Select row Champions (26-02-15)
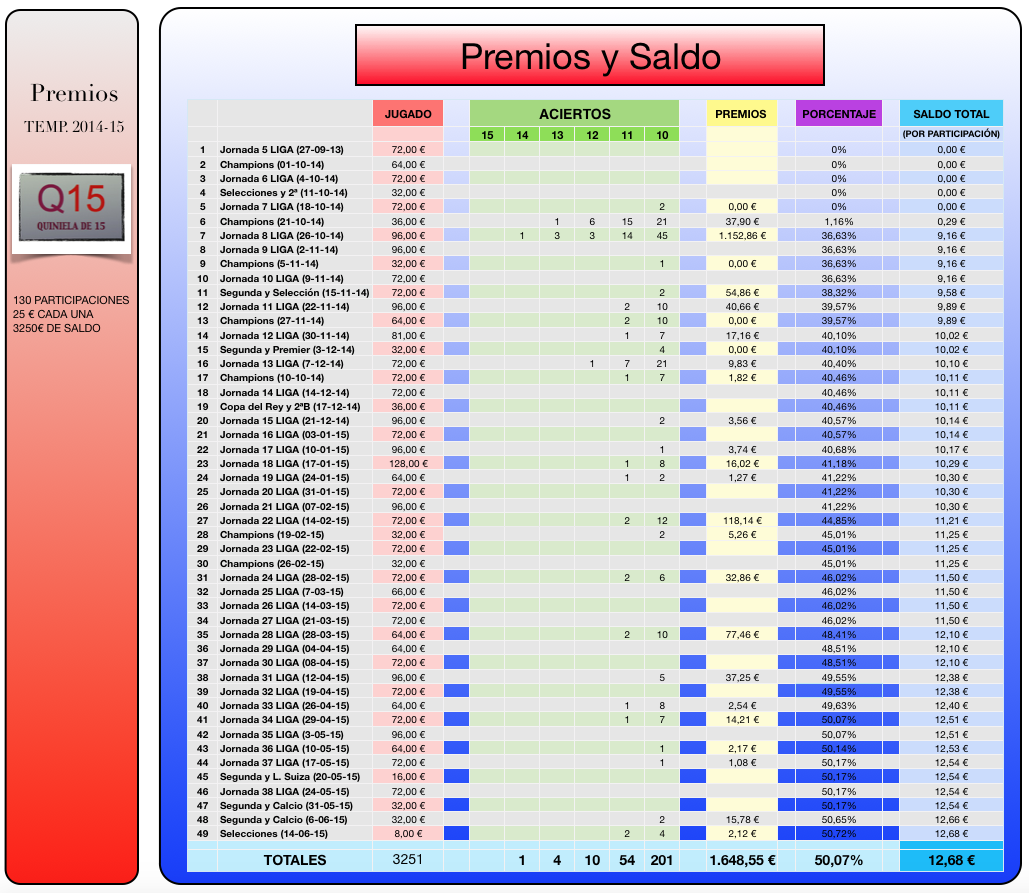The image size is (1029, 893). click(x=595, y=564)
